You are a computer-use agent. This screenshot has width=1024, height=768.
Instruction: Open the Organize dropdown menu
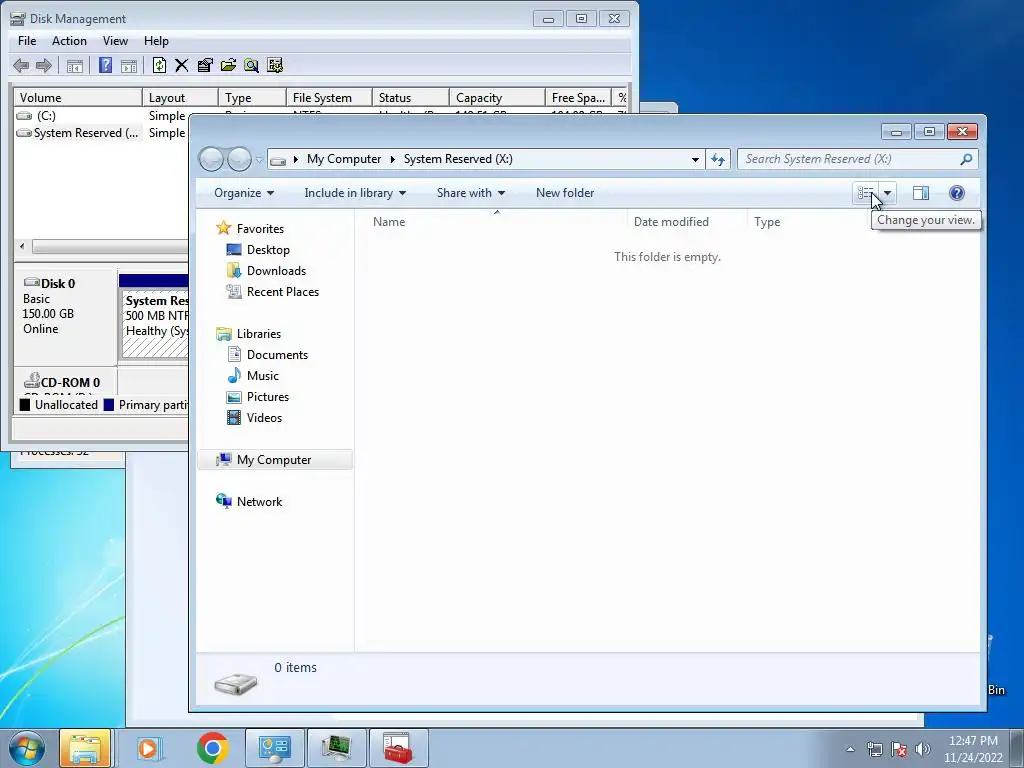[x=244, y=193]
